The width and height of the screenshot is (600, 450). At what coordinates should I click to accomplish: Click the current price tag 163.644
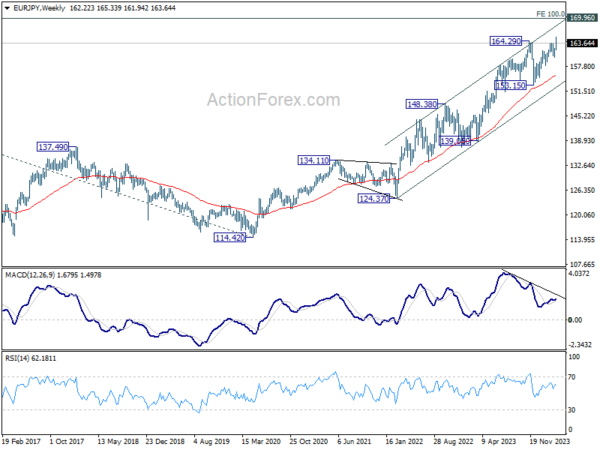[582, 43]
